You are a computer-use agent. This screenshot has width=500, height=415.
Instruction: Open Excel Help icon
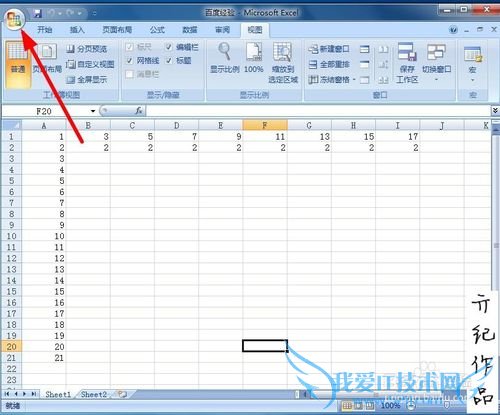coord(453,30)
